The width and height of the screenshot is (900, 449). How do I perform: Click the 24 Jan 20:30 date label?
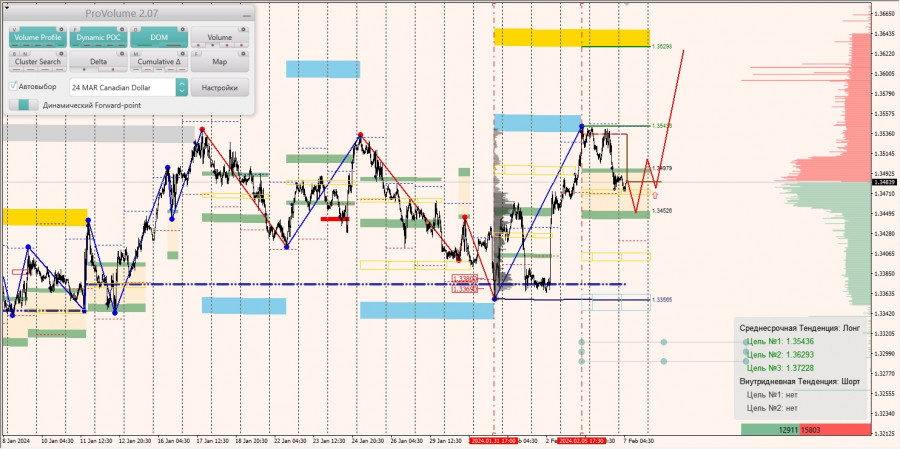[368, 441]
